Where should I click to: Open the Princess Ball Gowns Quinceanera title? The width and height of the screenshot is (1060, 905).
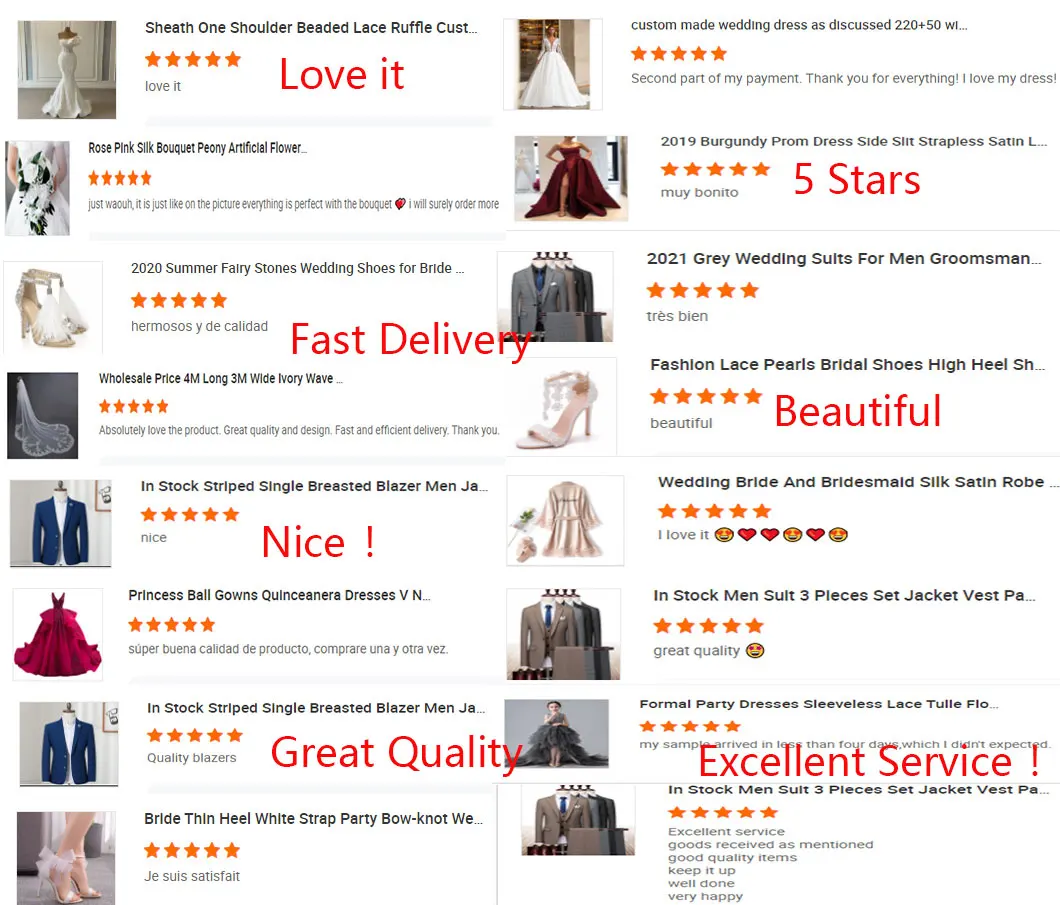pyautogui.click(x=279, y=595)
